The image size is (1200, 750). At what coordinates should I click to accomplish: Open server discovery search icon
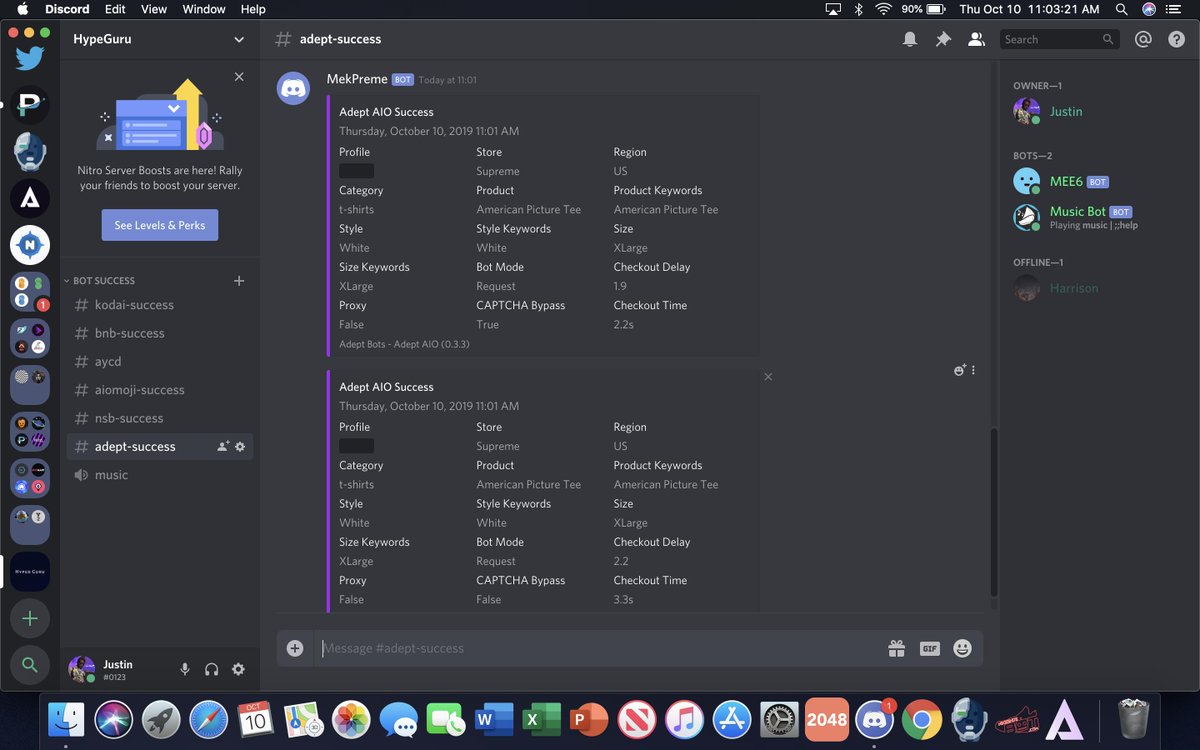30,665
